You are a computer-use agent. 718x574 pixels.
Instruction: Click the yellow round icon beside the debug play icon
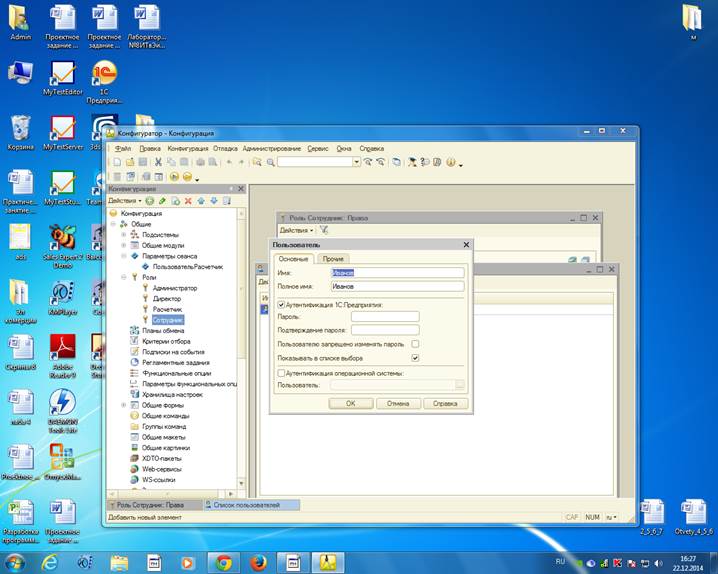tap(187, 177)
